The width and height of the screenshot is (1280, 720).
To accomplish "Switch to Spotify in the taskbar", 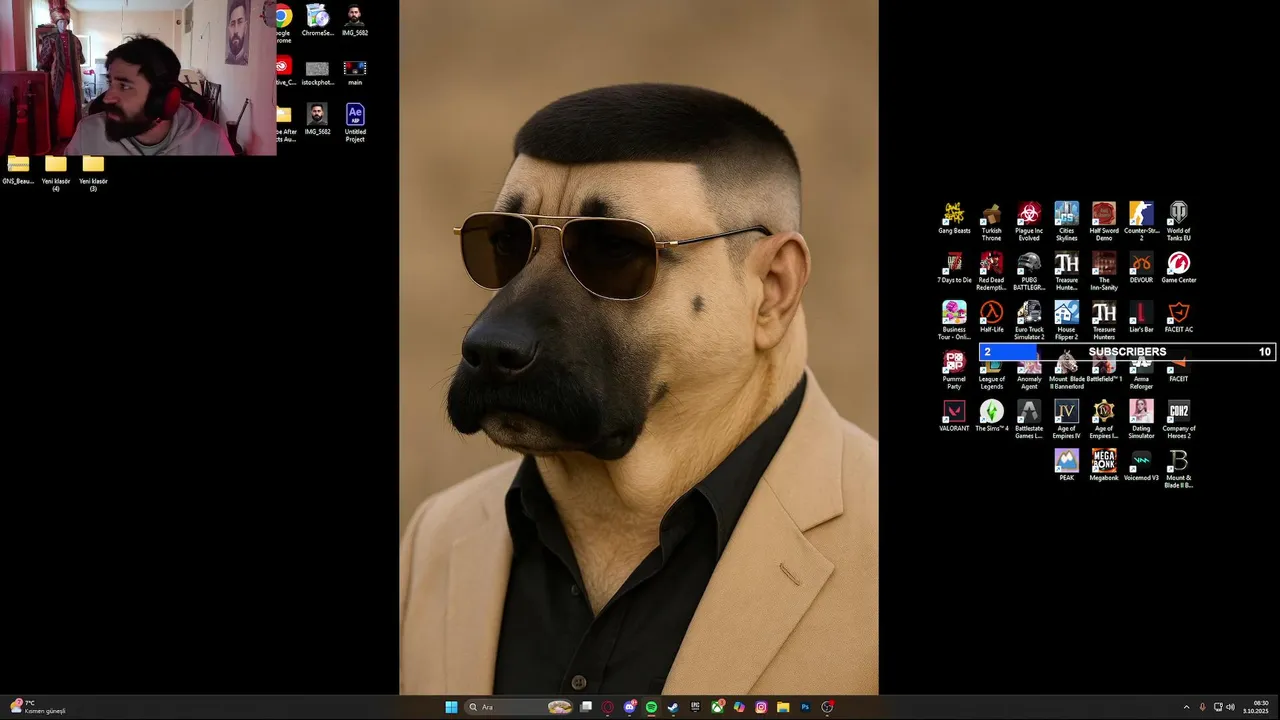I will 651,707.
